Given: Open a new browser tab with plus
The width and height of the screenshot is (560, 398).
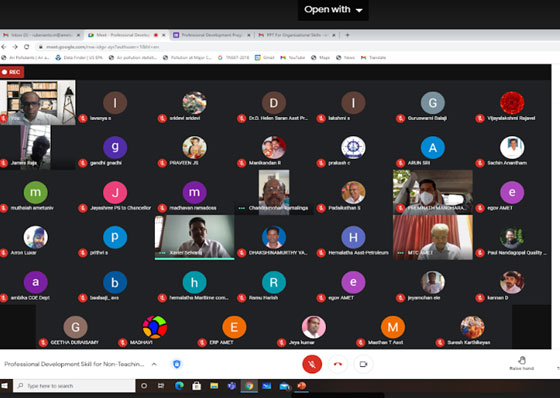Looking at the screenshot, I should coord(347,35).
